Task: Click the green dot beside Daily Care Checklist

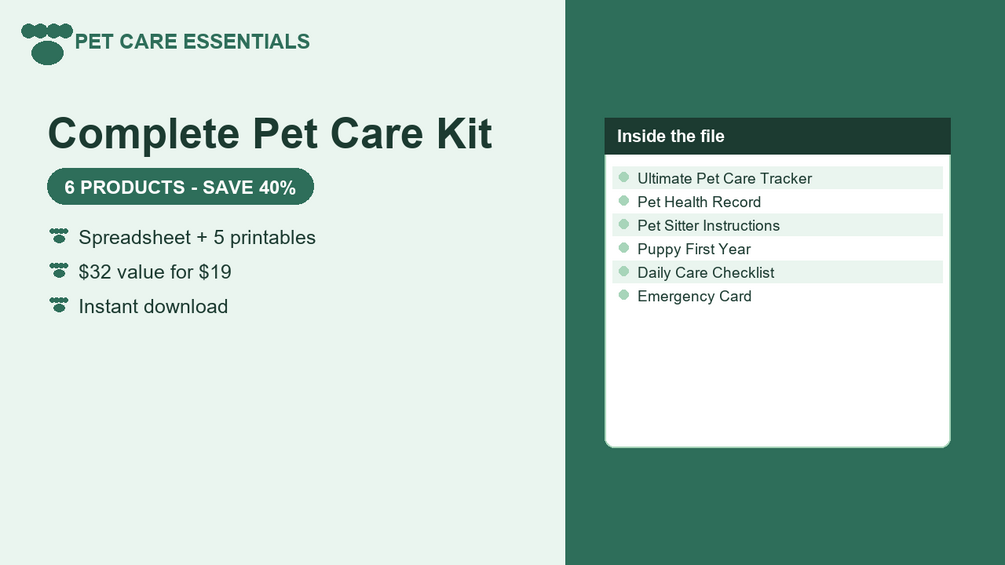Action: tap(624, 272)
